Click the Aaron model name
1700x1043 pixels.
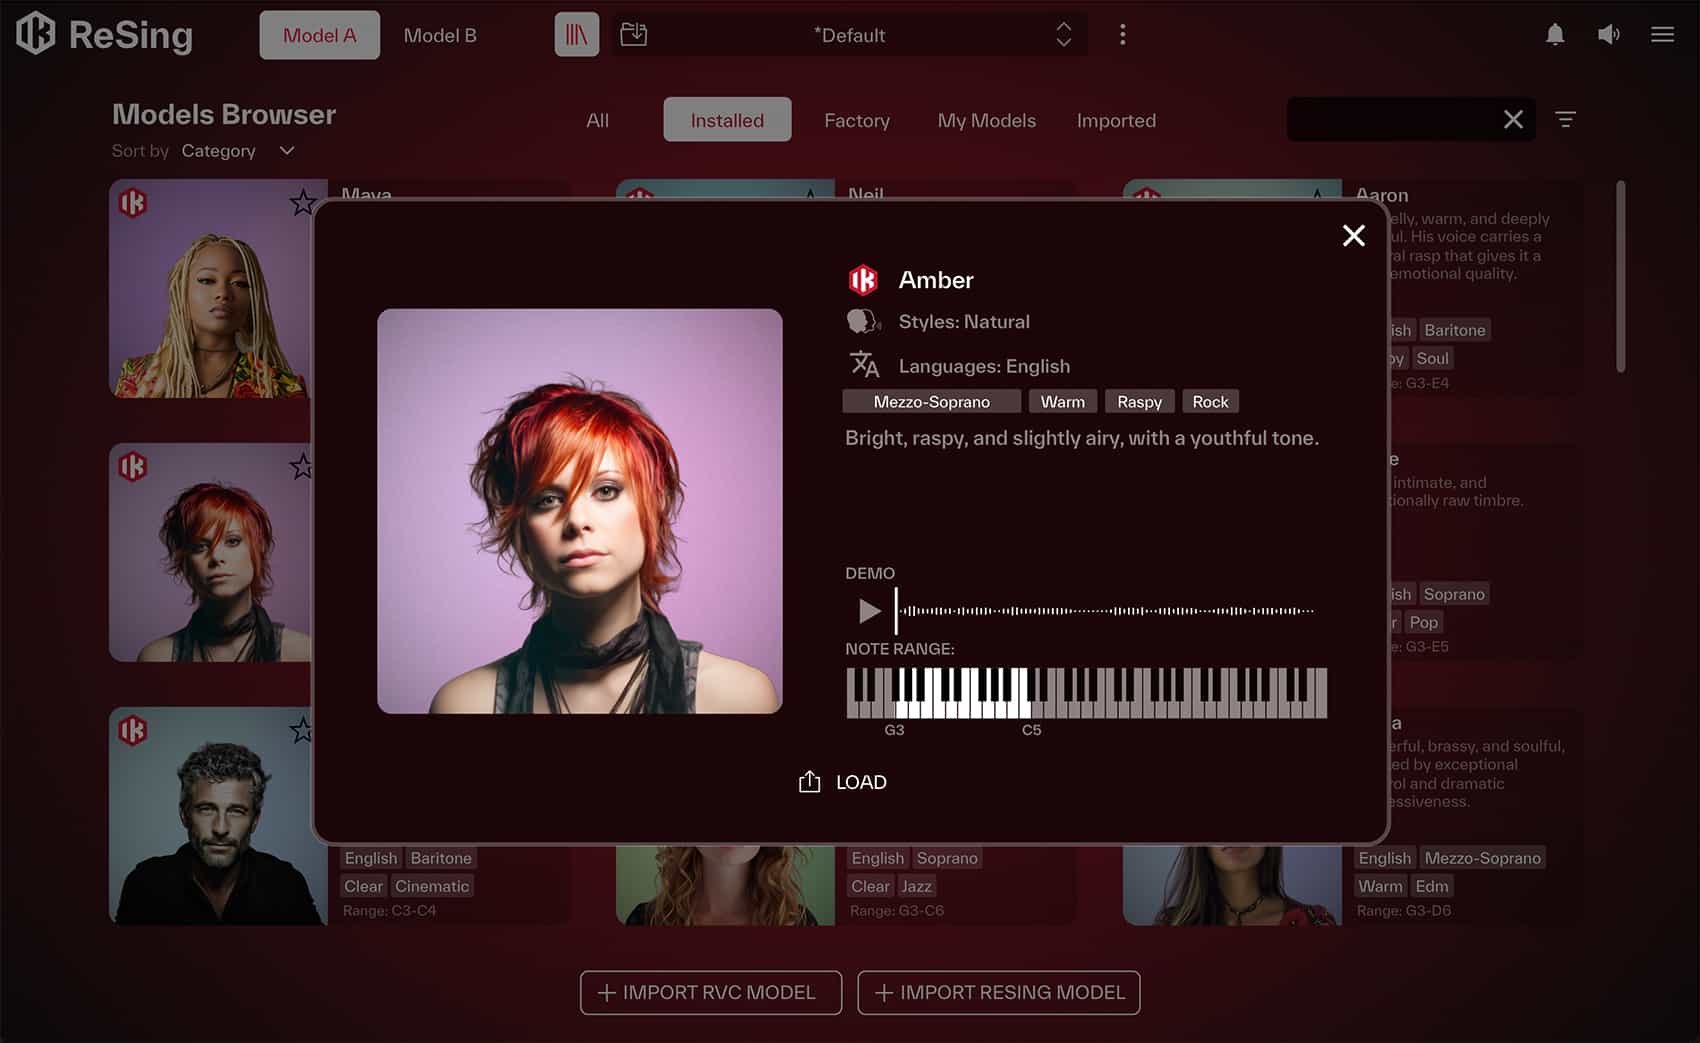coord(1382,195)
